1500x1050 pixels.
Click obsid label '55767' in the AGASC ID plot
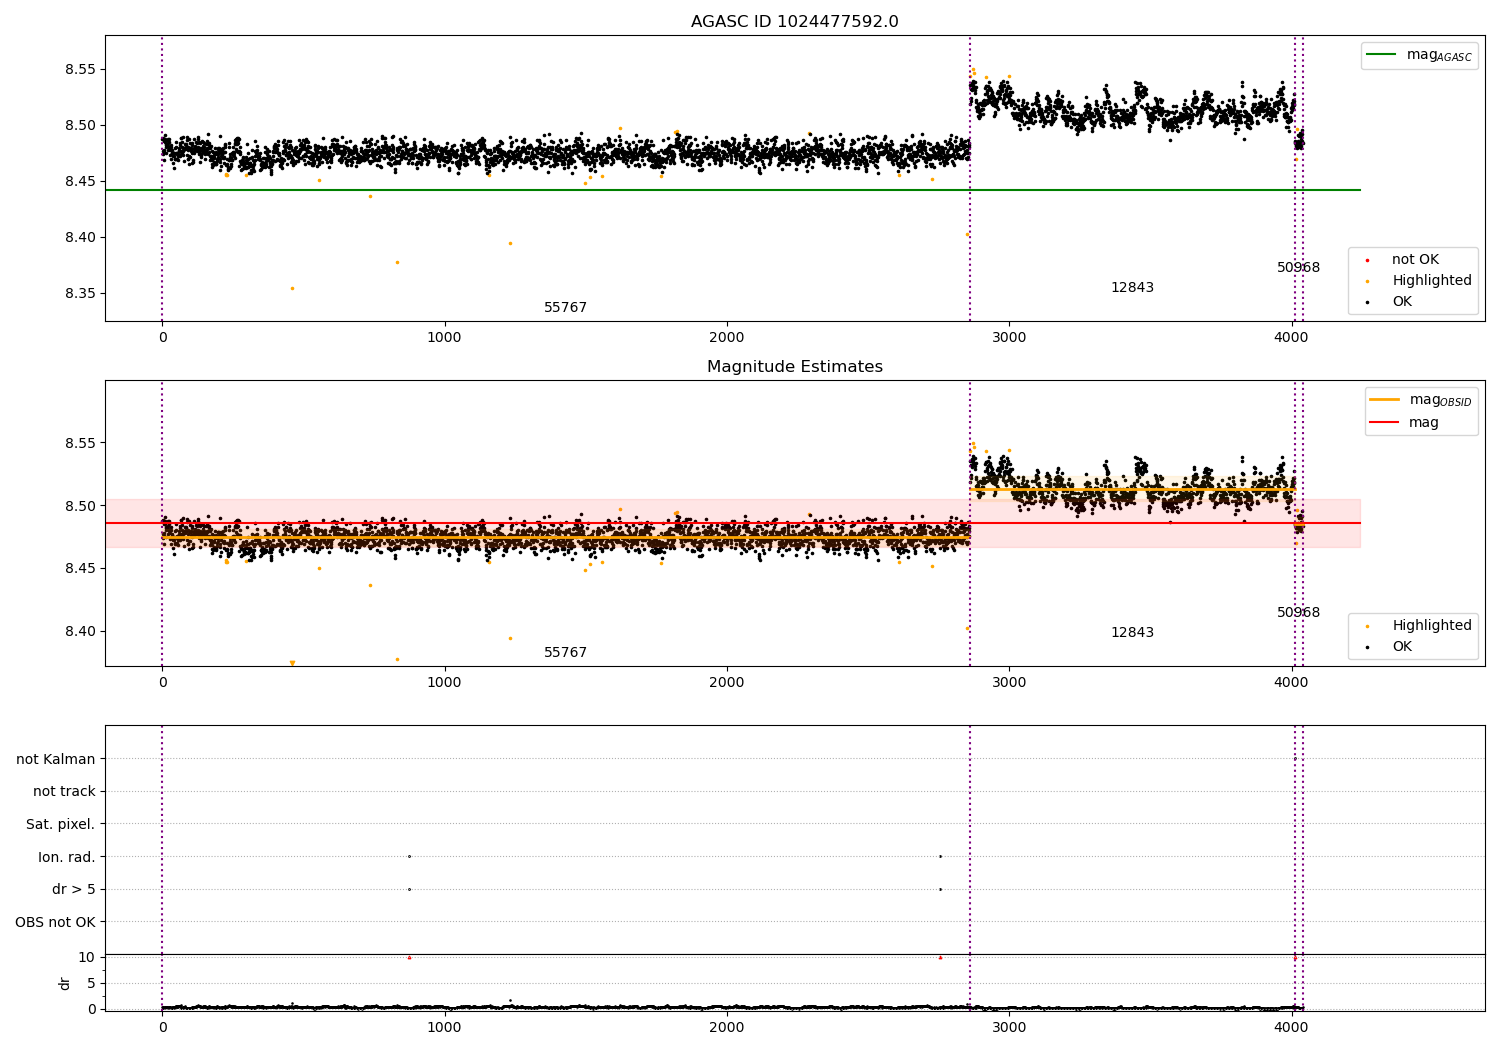pyautogui.click(x=565, y=308)
